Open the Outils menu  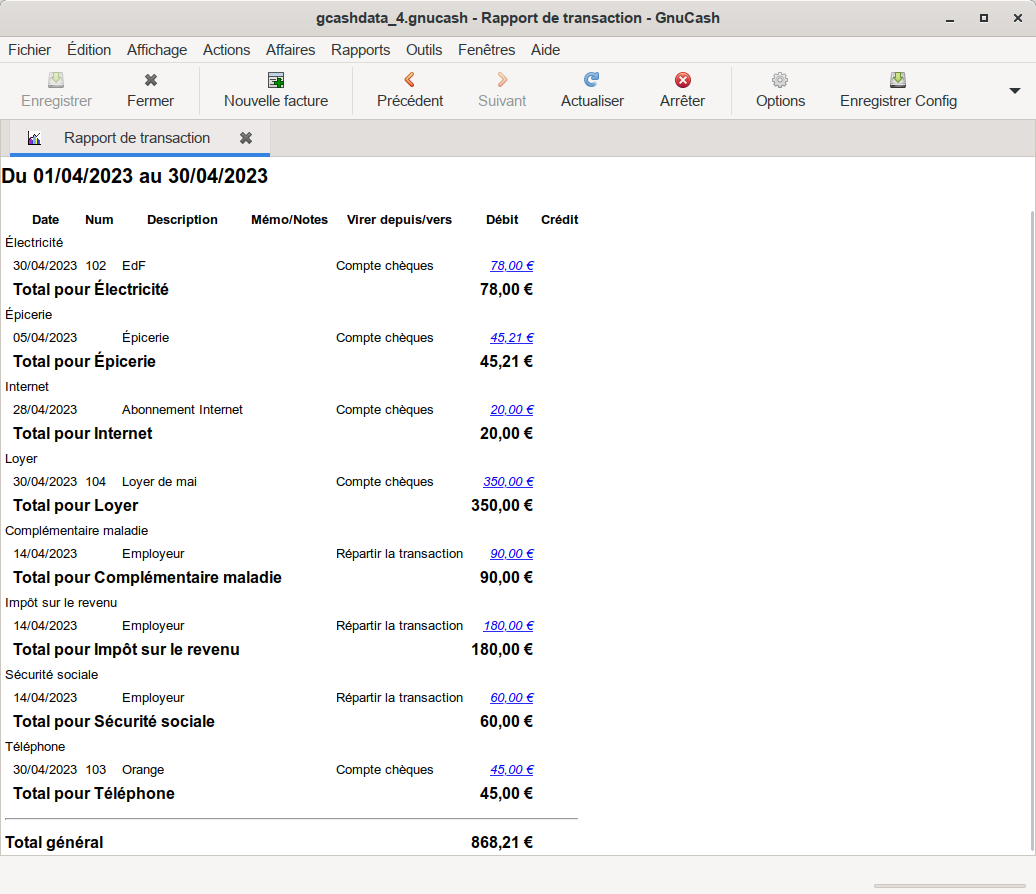pyautogui.click(x=424, y=50)
